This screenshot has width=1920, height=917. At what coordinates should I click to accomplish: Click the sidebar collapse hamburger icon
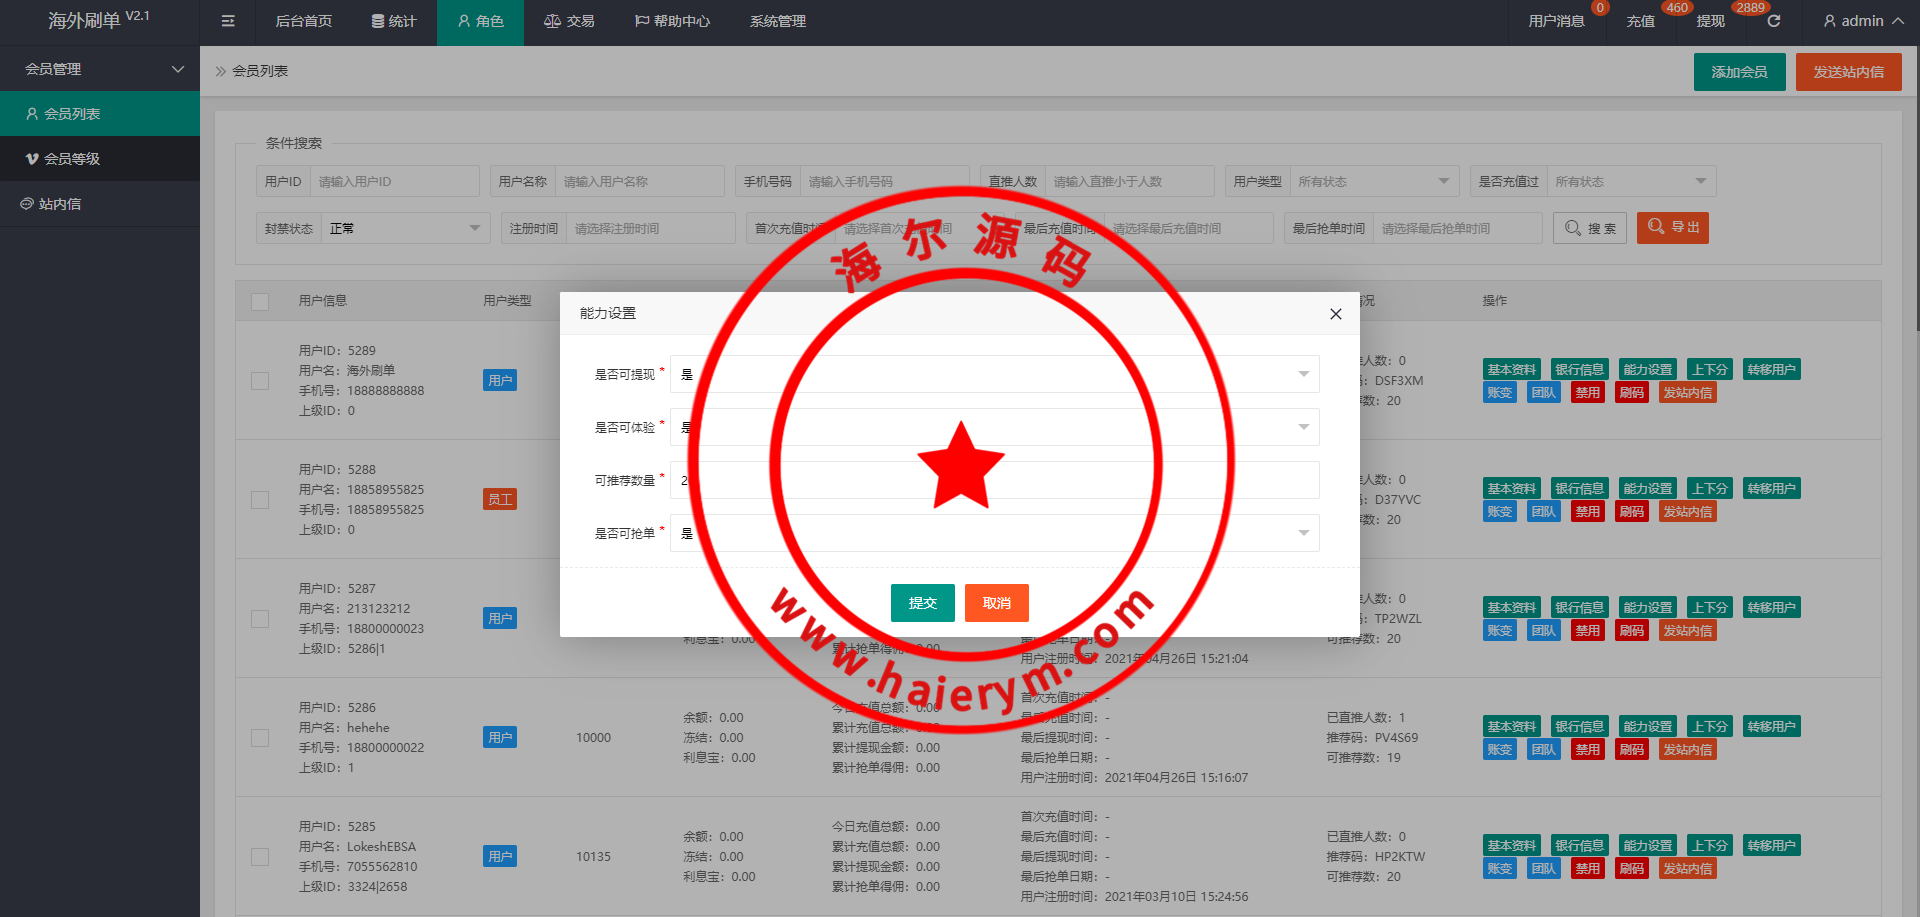(228, 21)
